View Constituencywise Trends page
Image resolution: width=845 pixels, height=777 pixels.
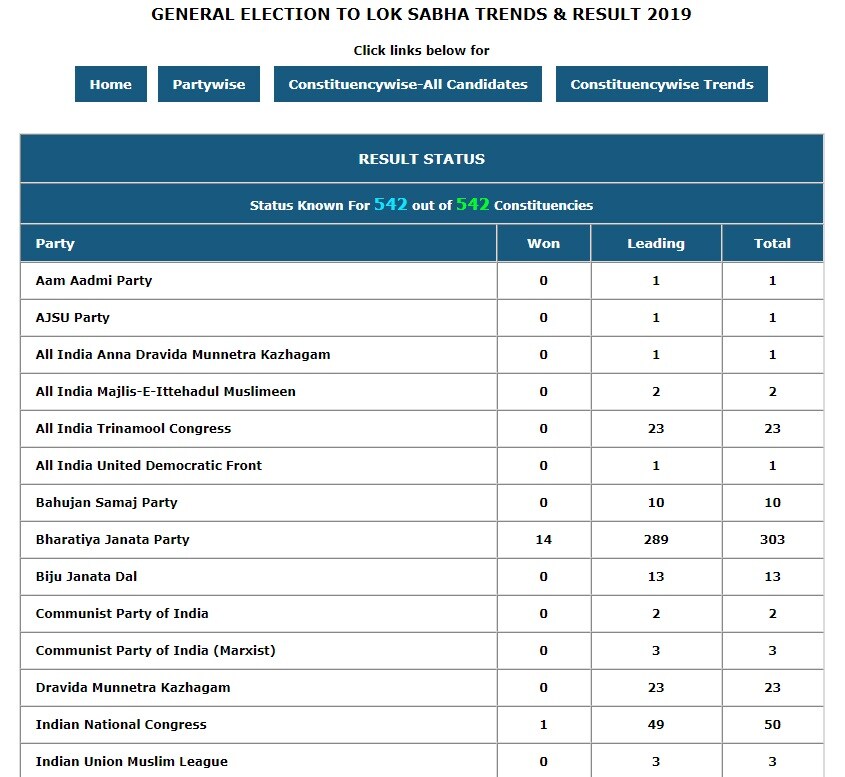(662, 84)
